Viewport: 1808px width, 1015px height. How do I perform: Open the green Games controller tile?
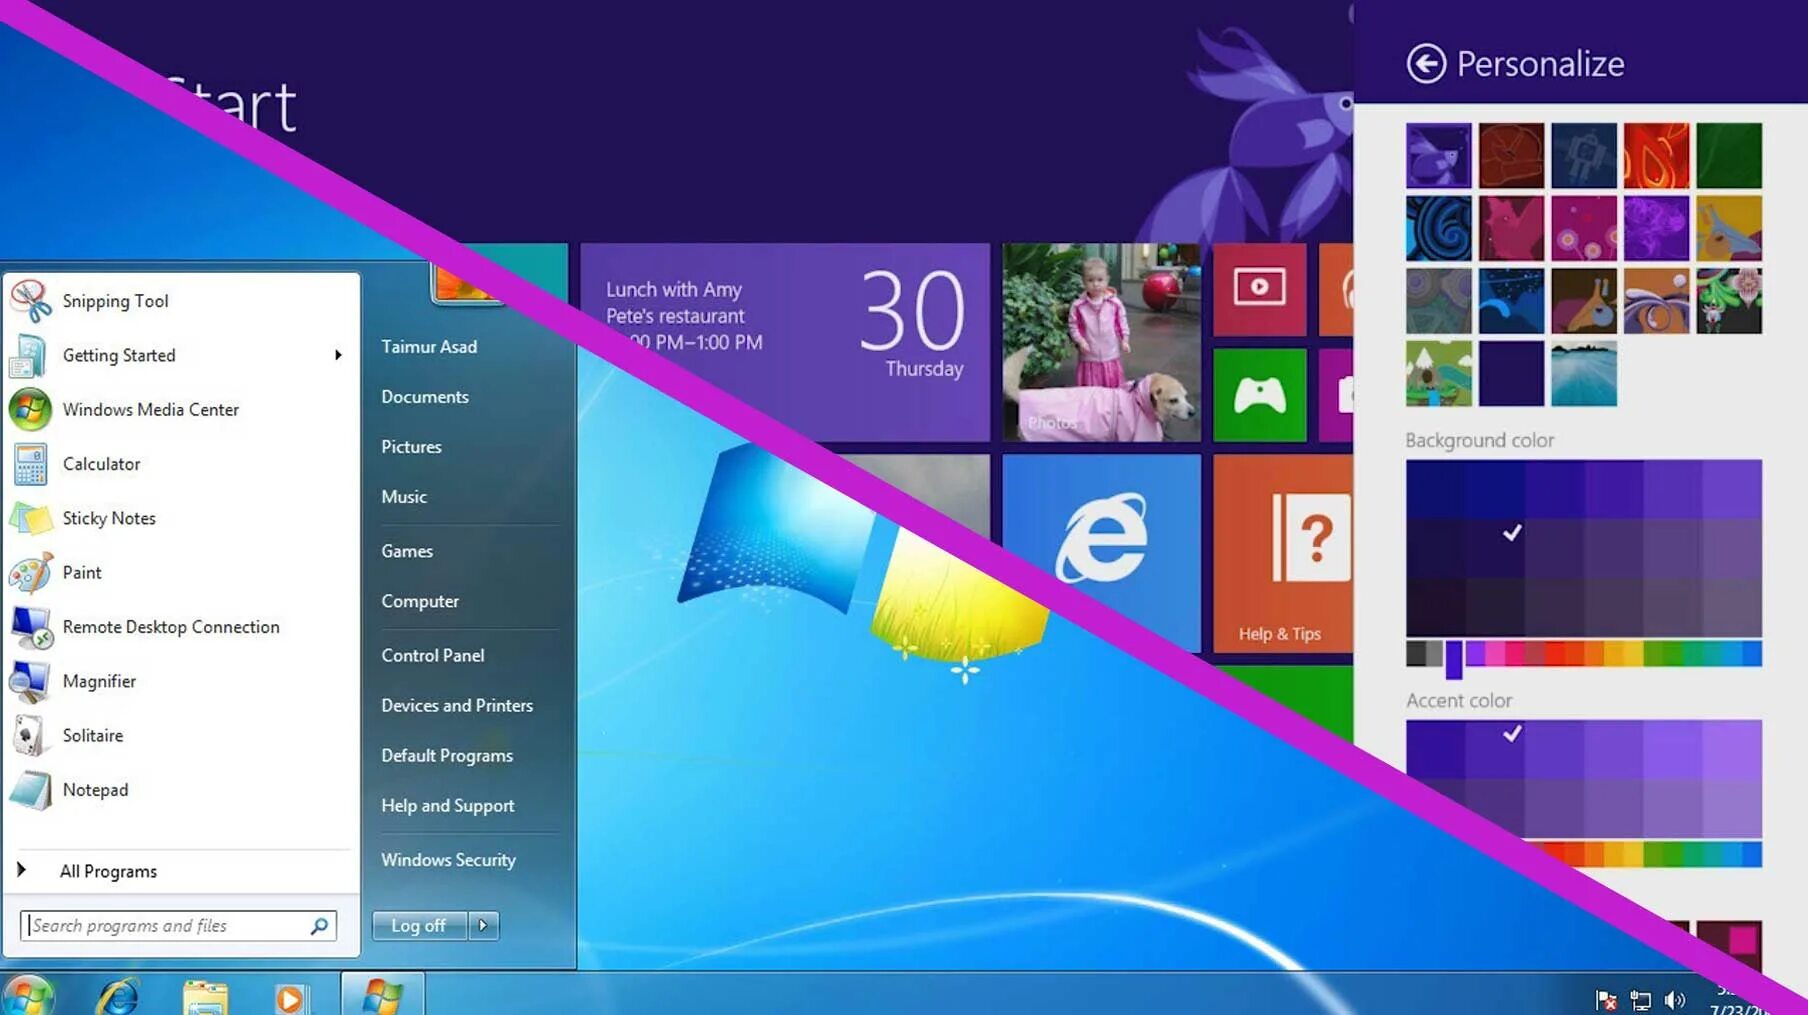click(1259, 395)
